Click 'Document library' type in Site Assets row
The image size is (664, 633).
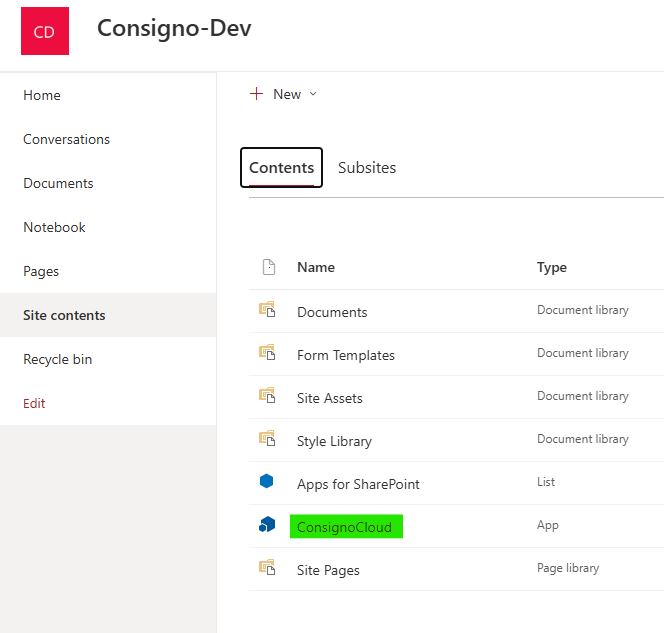583,396
